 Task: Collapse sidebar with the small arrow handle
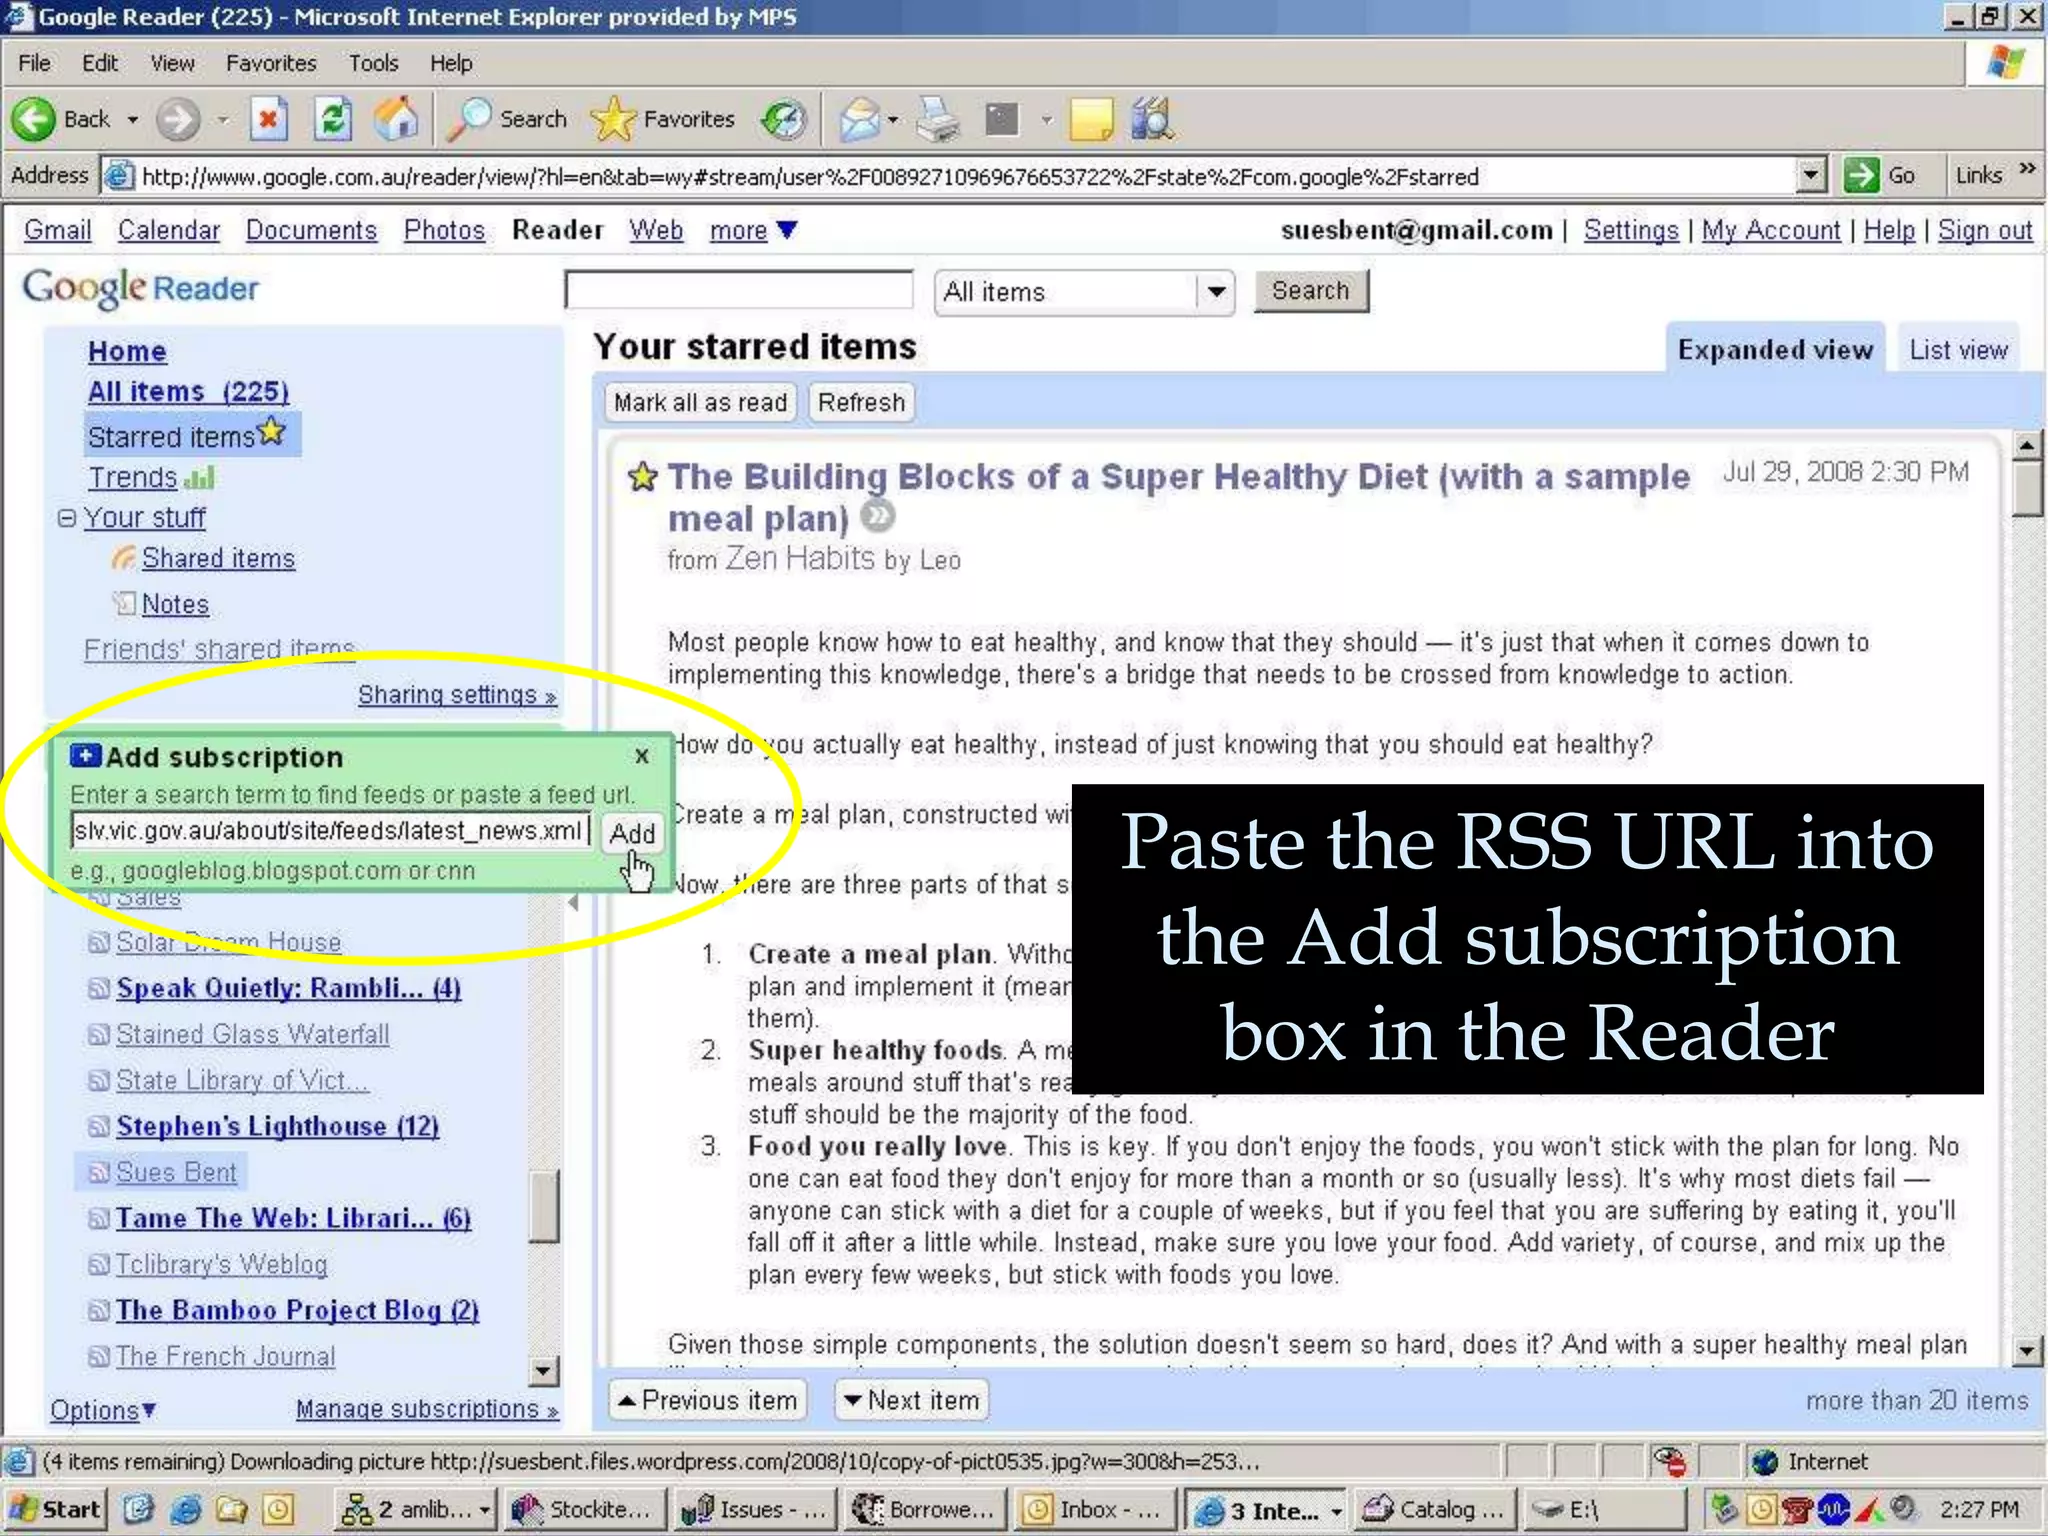click(x=573, y=902)
